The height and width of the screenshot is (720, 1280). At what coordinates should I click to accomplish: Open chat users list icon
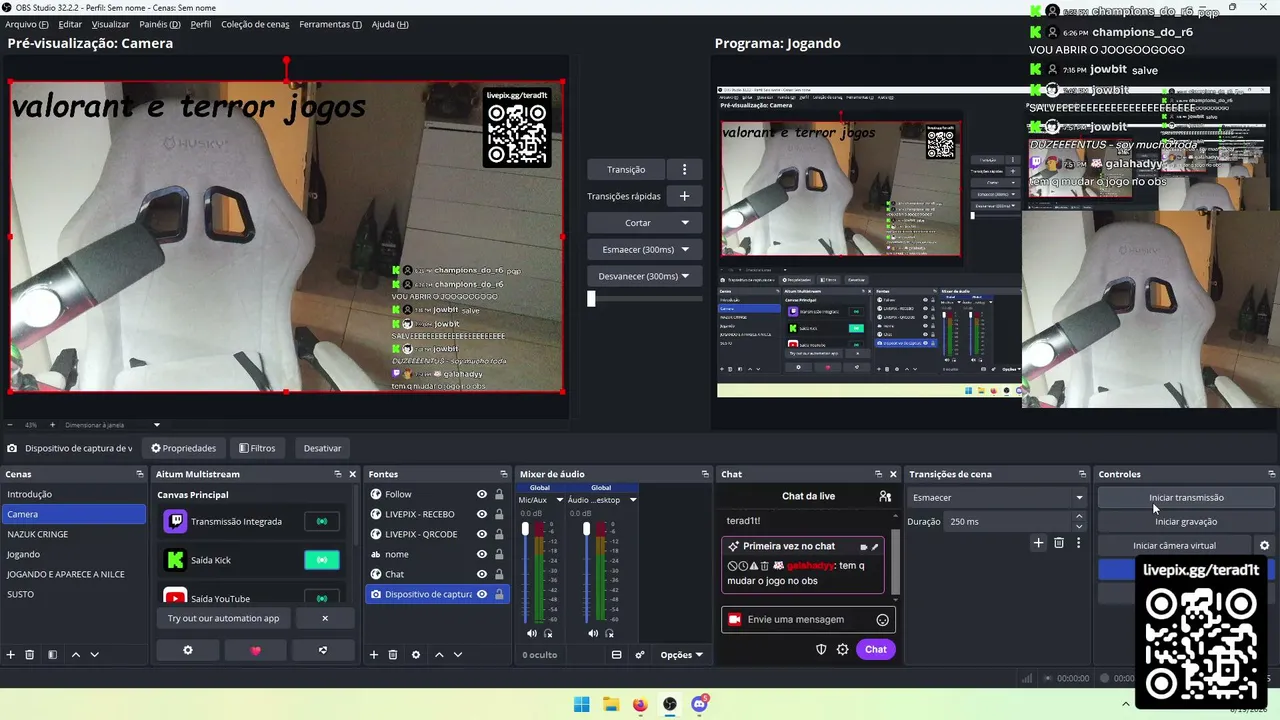[885, 496]
